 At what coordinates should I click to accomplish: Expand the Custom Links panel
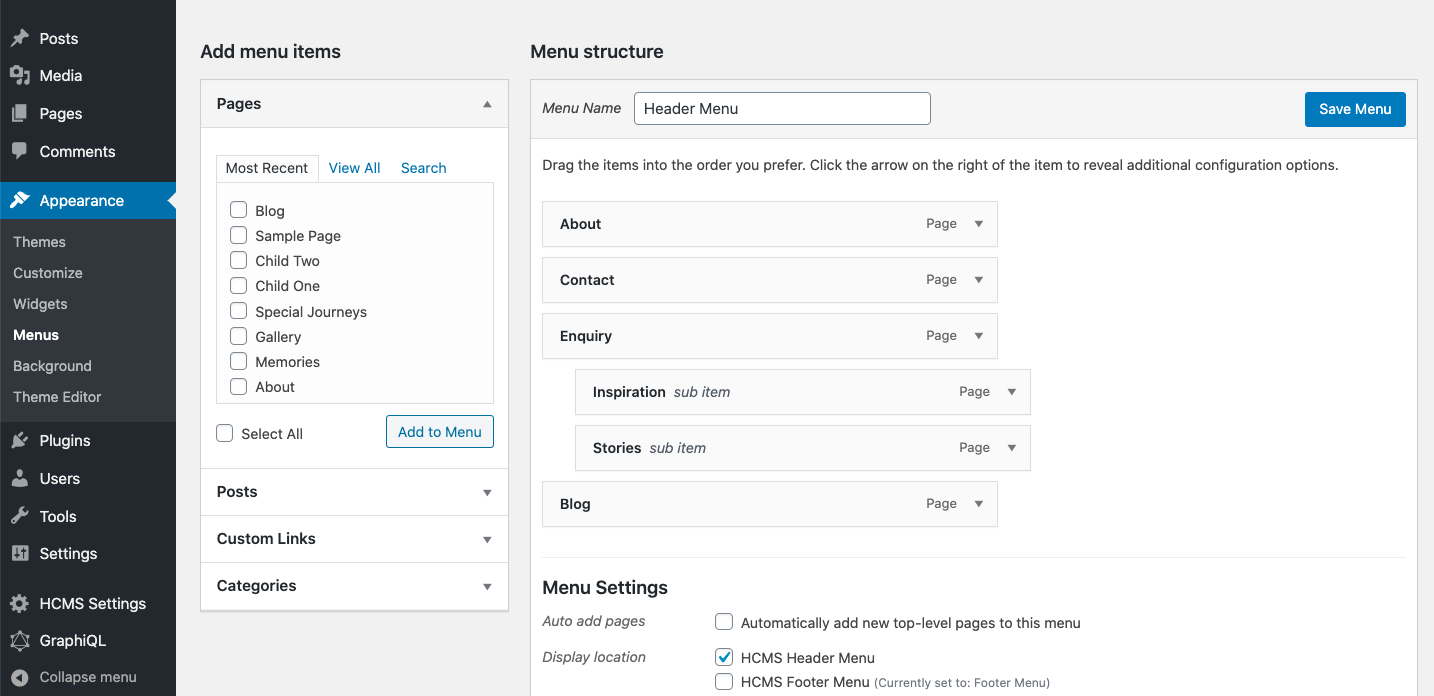click(x=355, y=539)
